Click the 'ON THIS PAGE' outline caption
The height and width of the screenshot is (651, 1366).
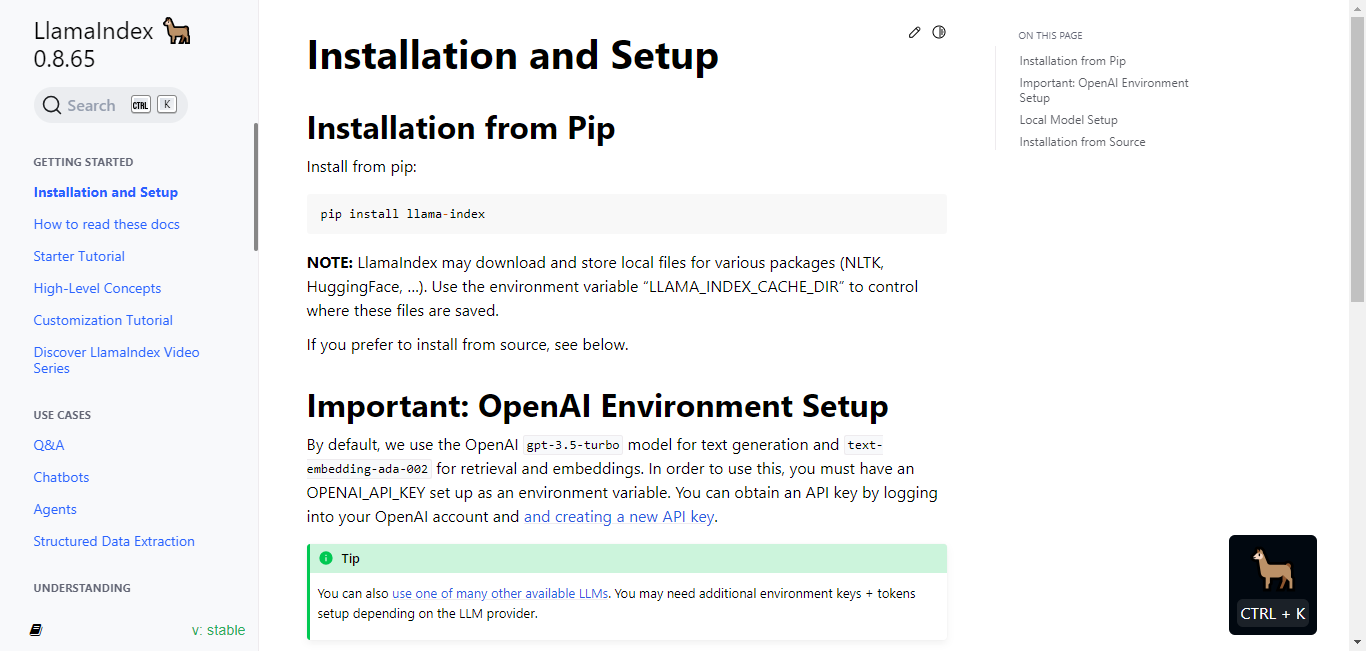pos(1051,36)
